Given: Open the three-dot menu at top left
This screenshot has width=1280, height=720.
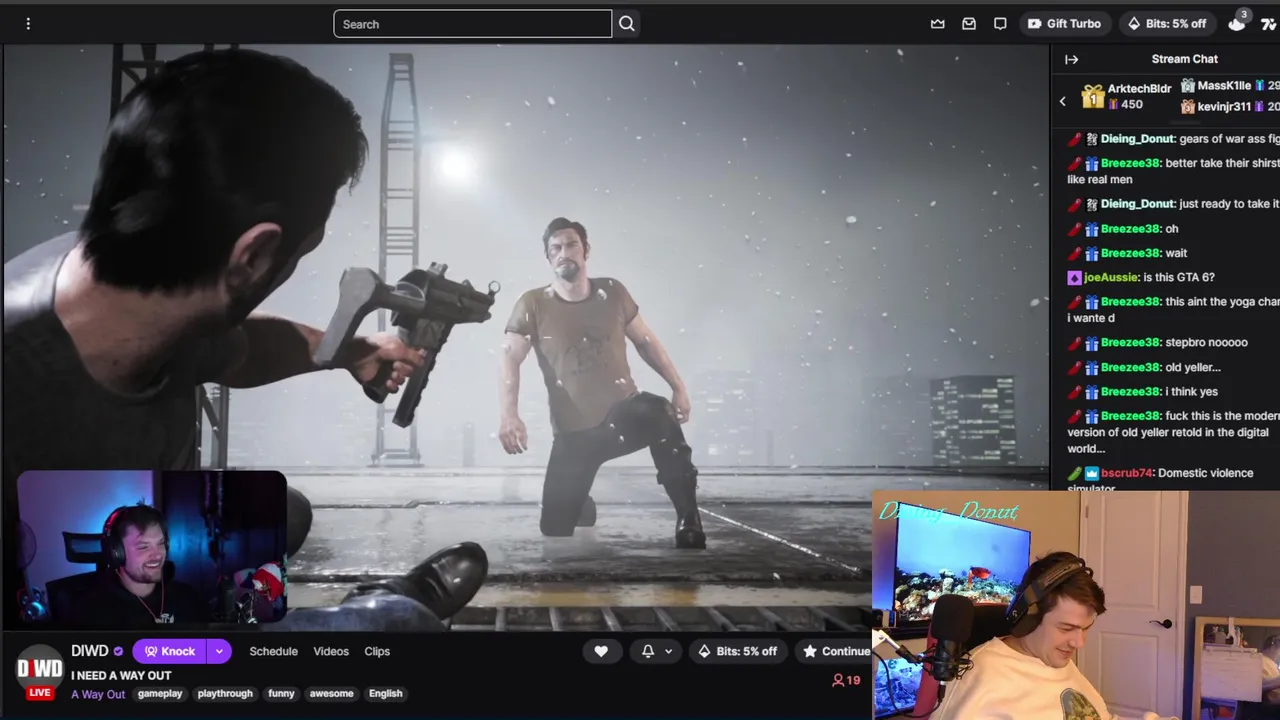Looking at the screenshot, I should (28, 24).
